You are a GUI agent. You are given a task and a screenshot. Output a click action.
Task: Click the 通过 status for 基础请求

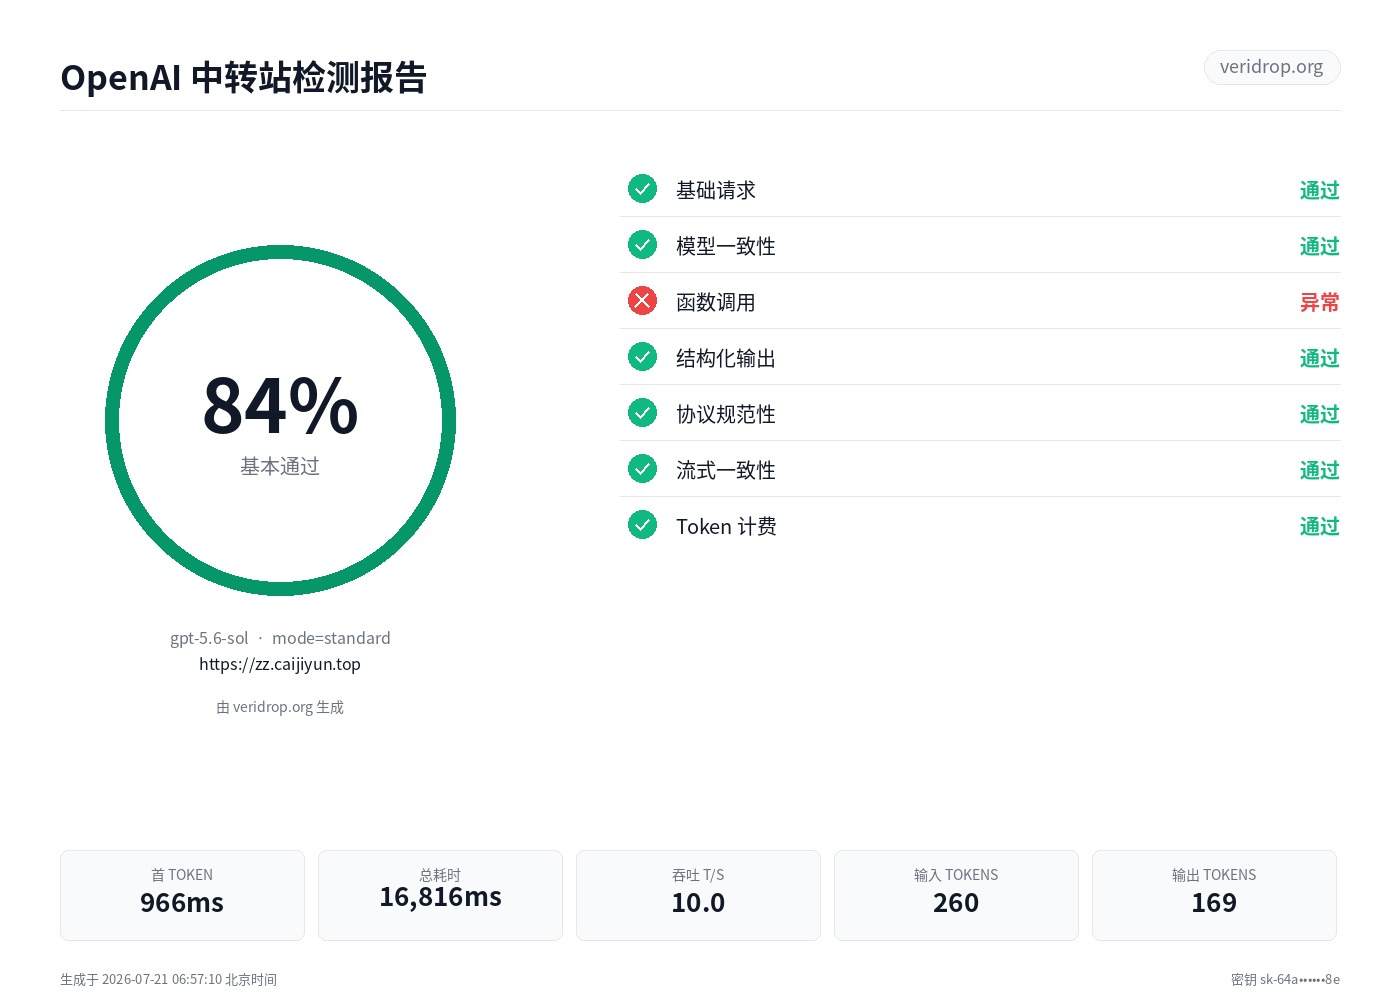(1319, 190)
